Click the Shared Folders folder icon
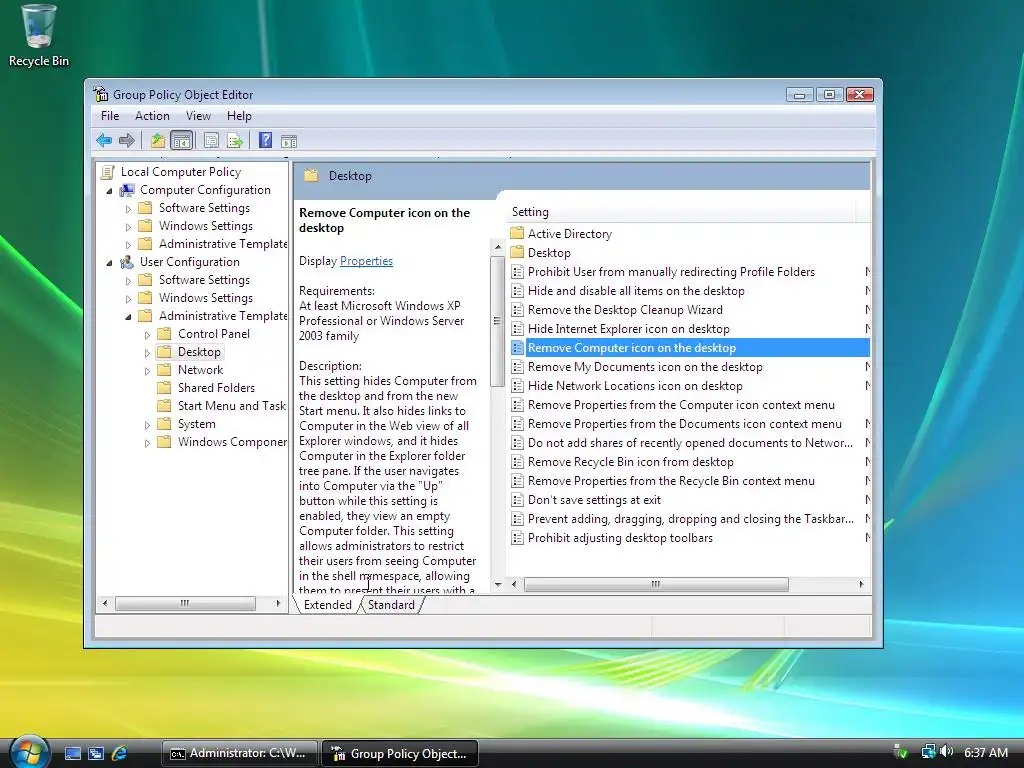1024x768 pixels. click(x=165, y=388)
